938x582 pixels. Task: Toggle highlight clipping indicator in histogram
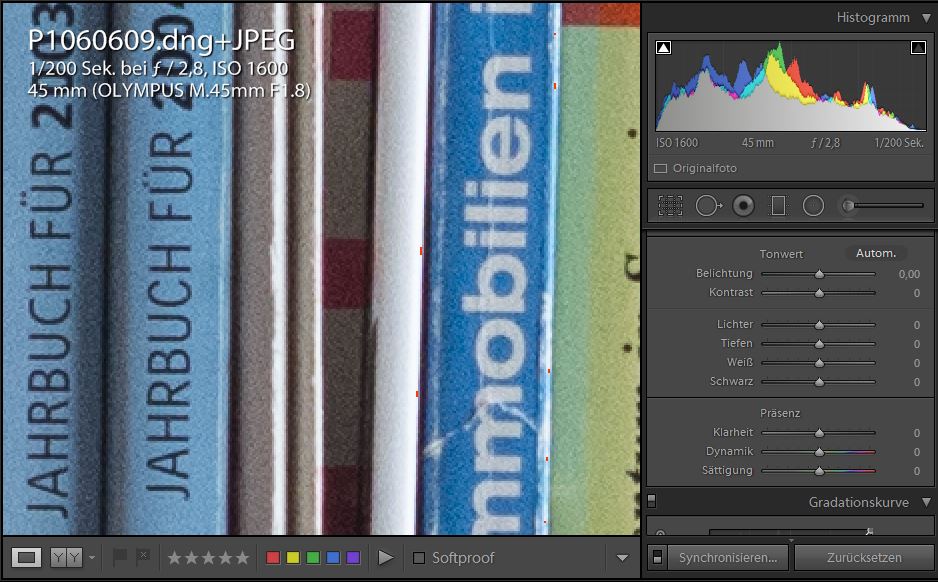coord(918,47)
